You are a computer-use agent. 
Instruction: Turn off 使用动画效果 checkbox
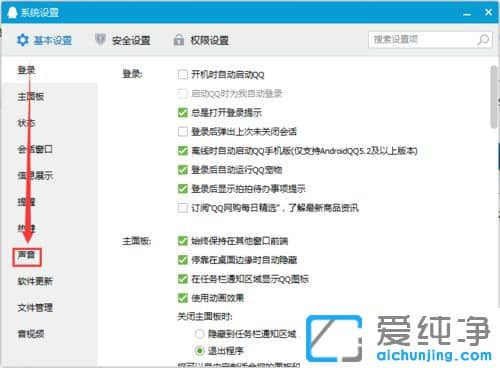point(183,298)
